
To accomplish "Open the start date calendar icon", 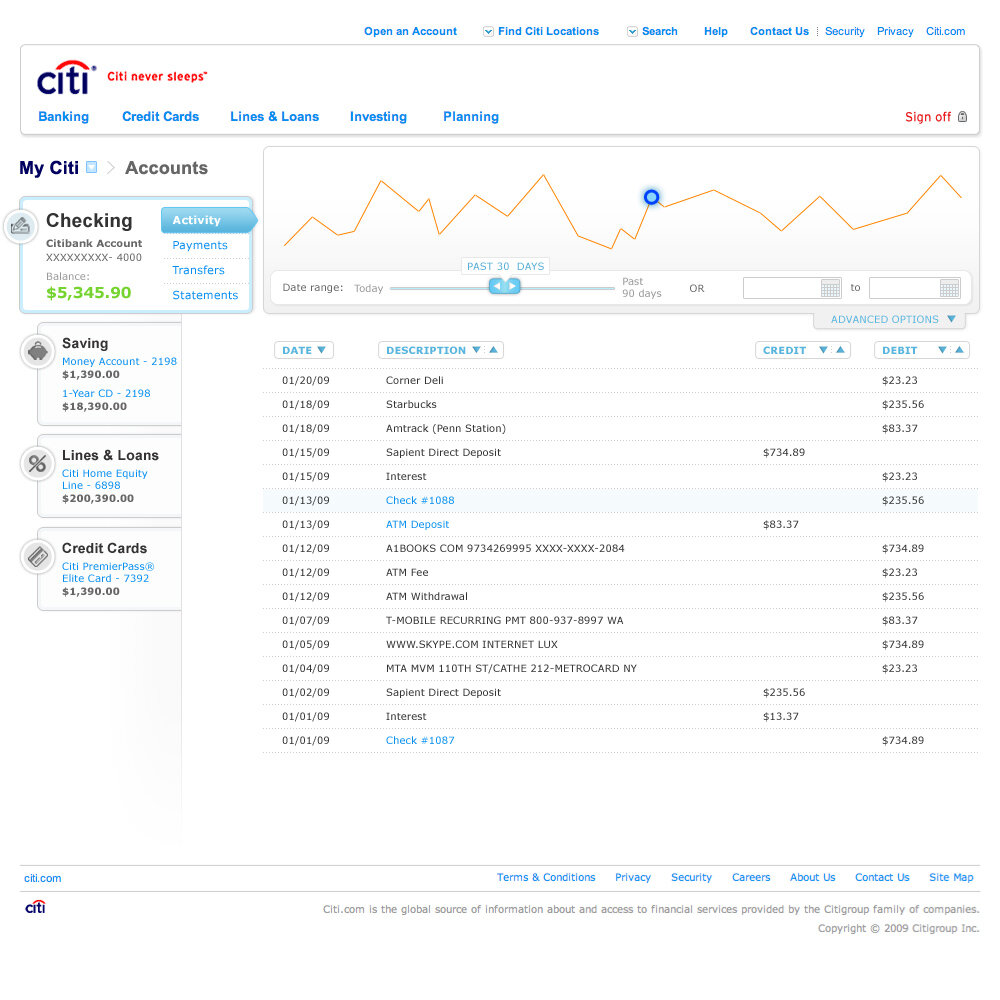I will coord(830,288).
